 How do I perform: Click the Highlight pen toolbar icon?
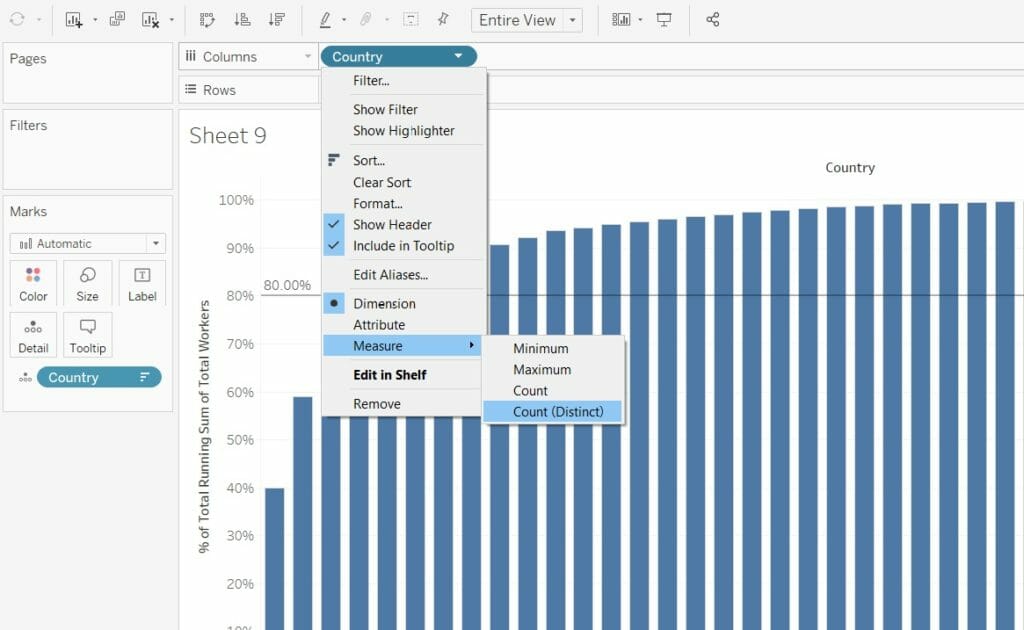pyautogui.click(x=325, y=20)
